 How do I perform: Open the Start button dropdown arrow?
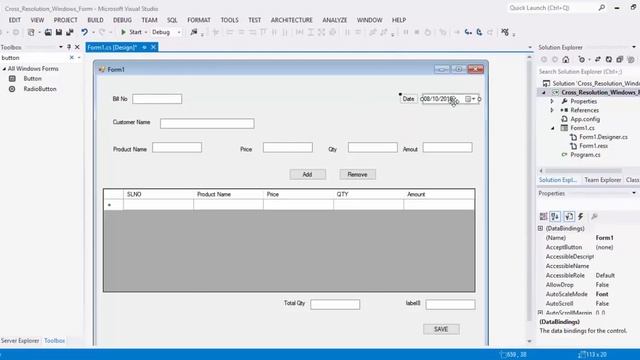coord(146,32)
